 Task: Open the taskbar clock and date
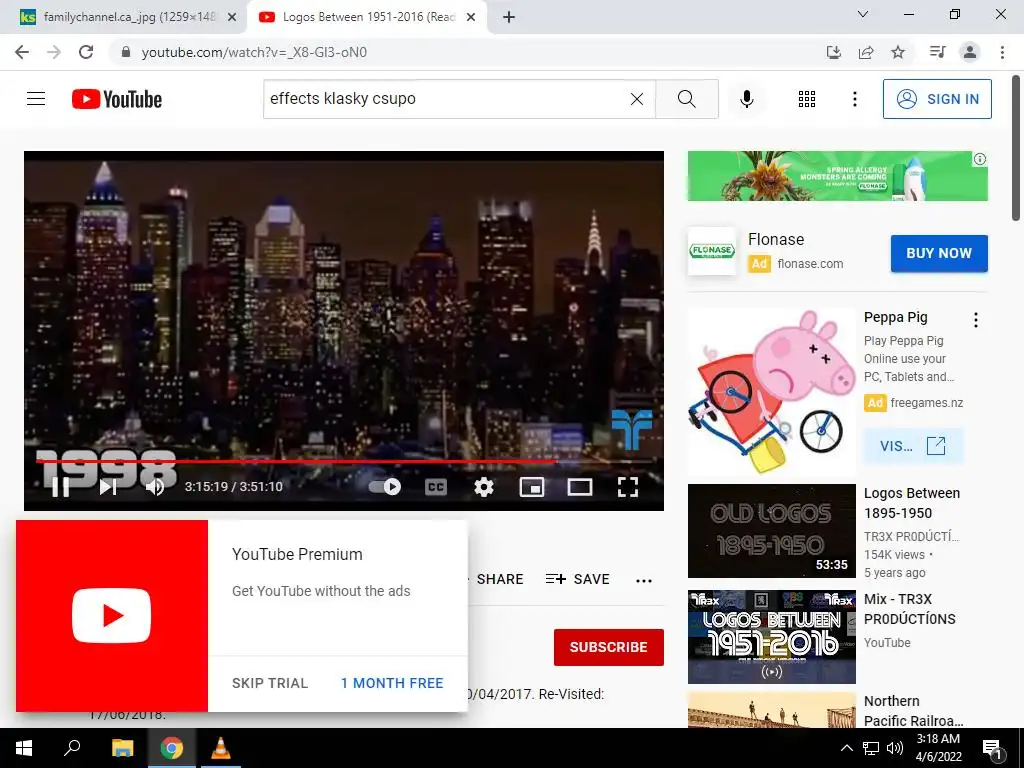coord(938,748)
